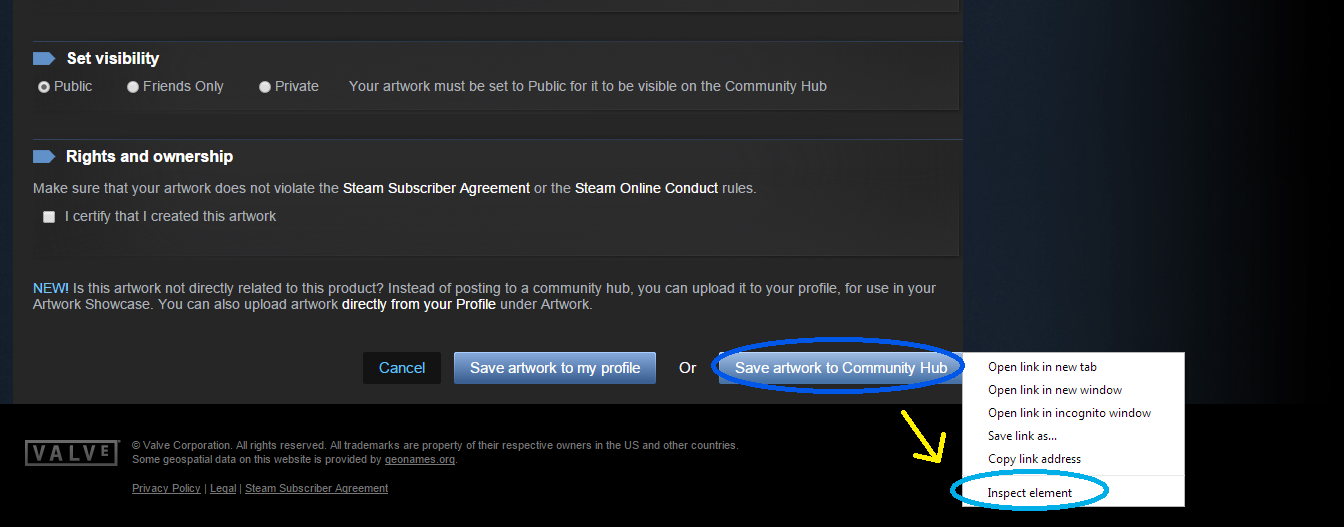Select Friends Only visibility
Viewport: 1344px width, 527px height.
tap(133, 87)
